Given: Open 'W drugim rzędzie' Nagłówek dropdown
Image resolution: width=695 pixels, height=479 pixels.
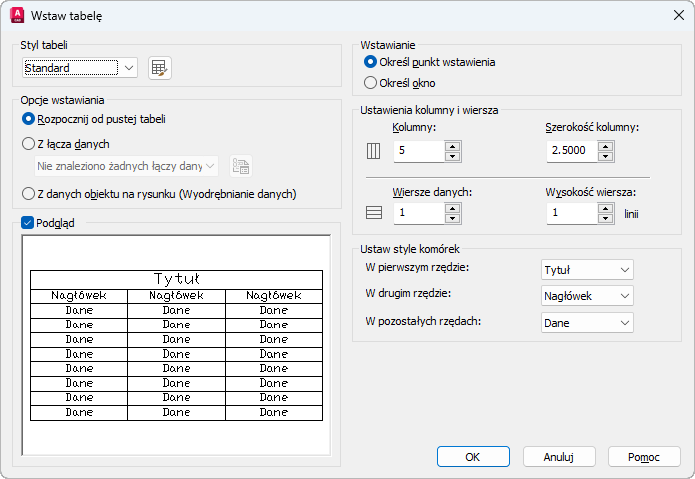Looking at the screenshot, I should coord(586,296).
